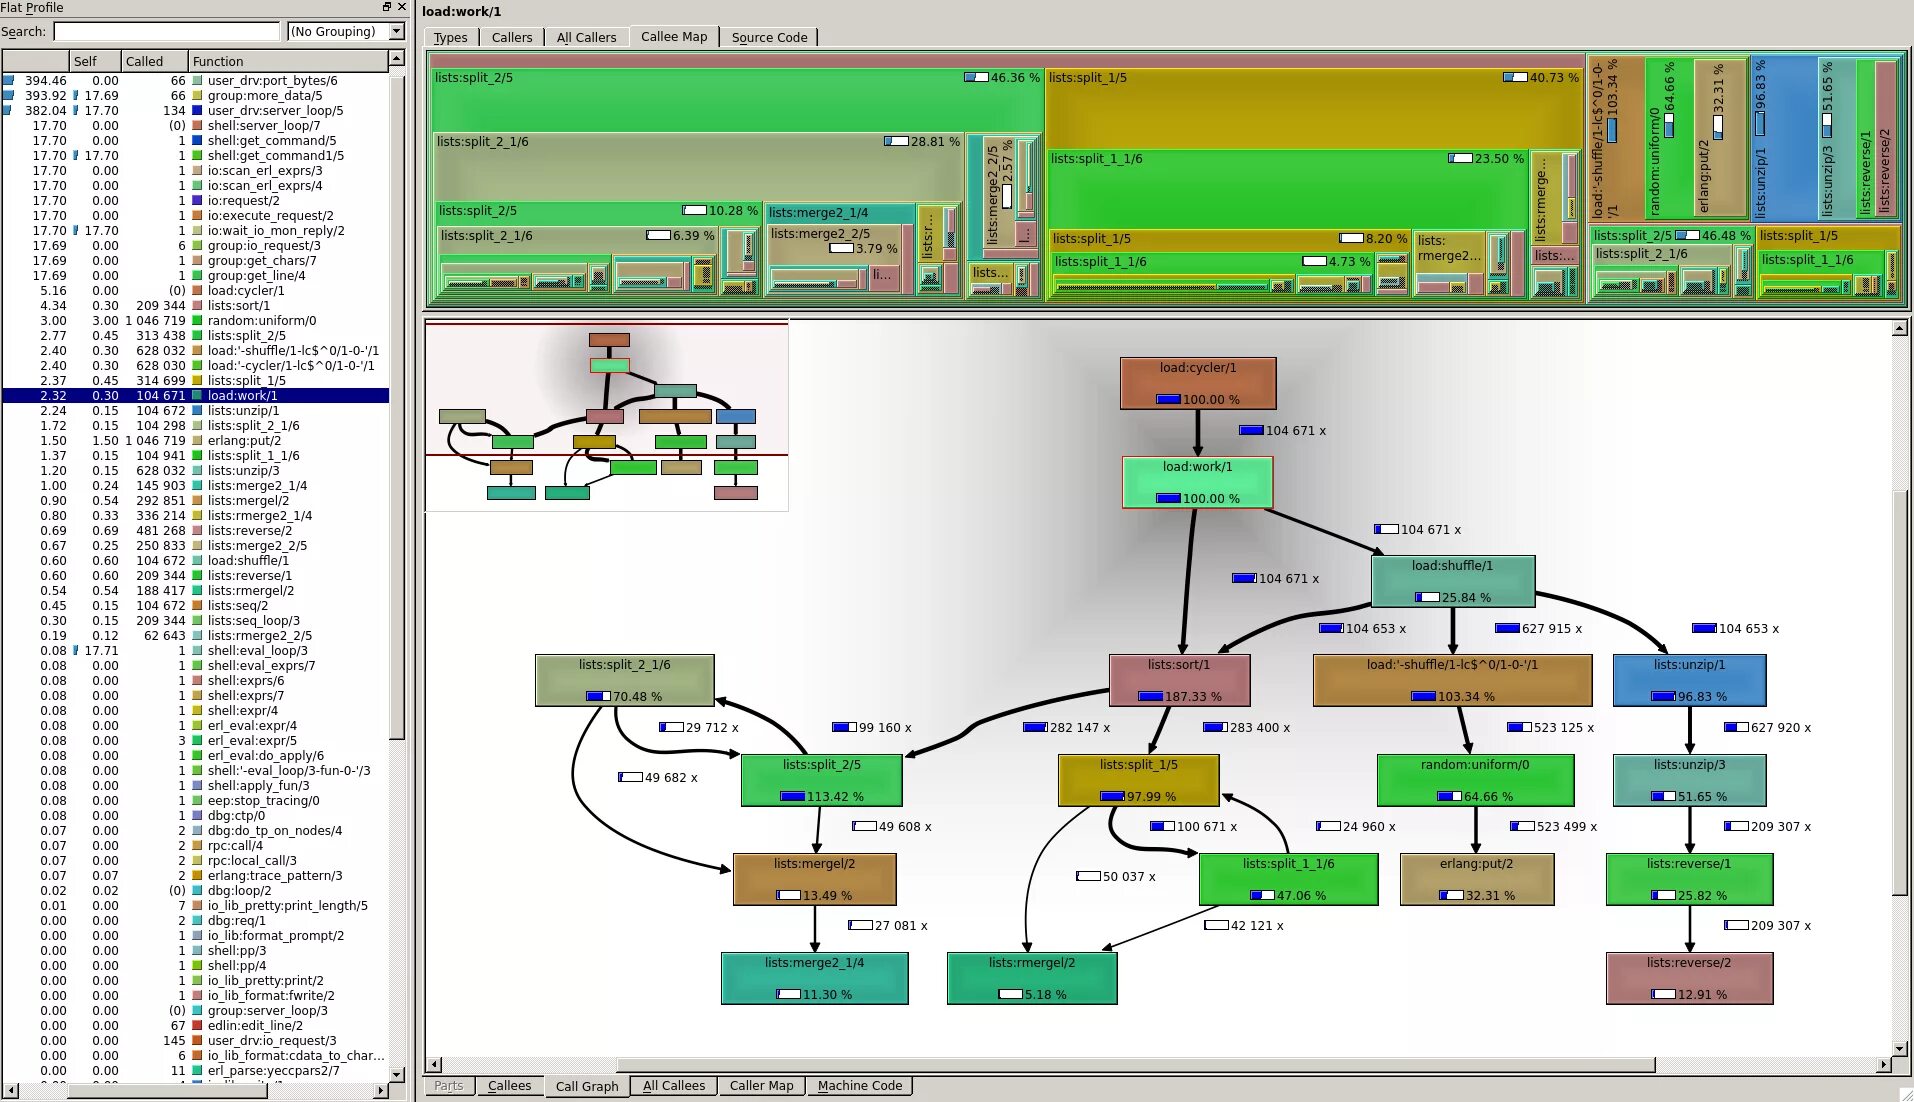This screenshot has width=1914, height=1102.
Task: Select lists:sort/1 row in Flat Profile
Action: 195,306
